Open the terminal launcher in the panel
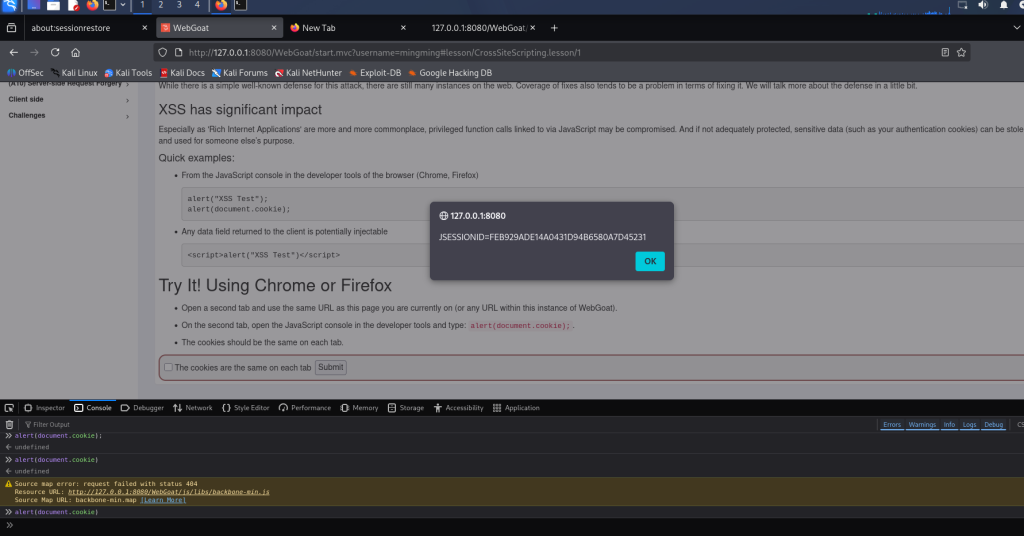This screenshot has height=536, width=1024. tap(109, 5)
